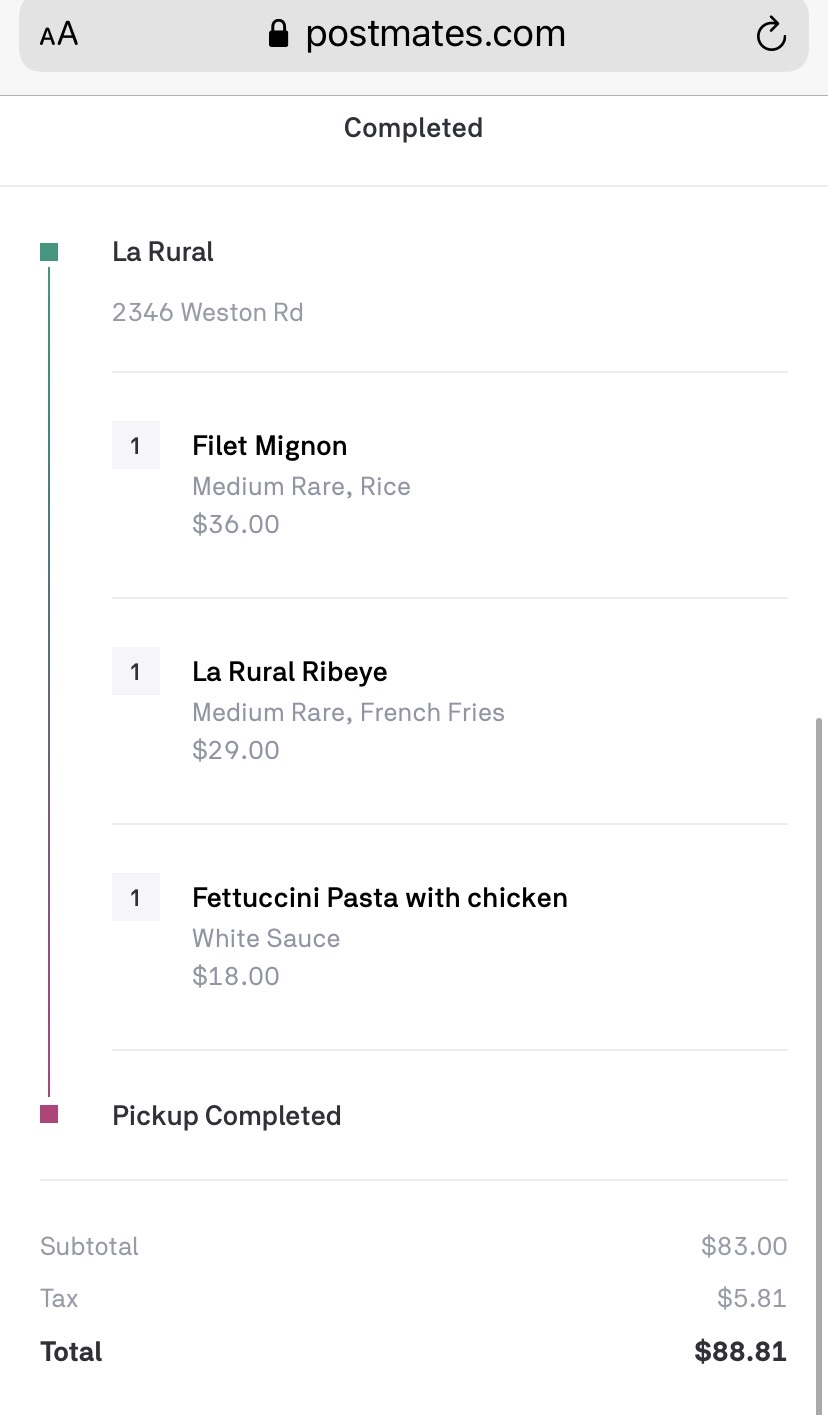
Task: Tap the pink Pickup Completed marker
Action: tap(49, 1114)
